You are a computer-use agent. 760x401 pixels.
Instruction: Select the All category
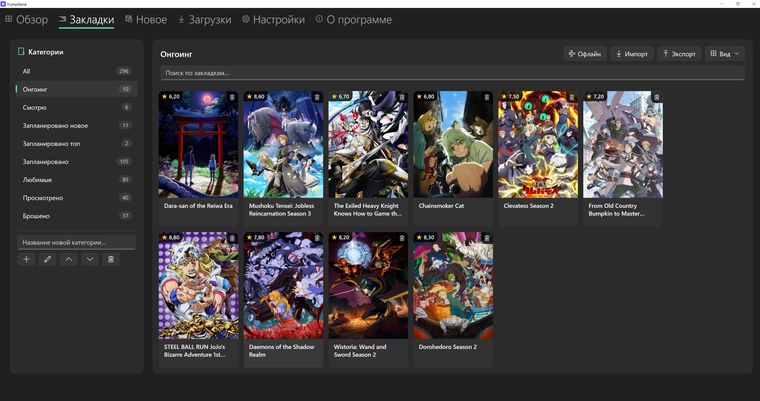coord(77,71)
